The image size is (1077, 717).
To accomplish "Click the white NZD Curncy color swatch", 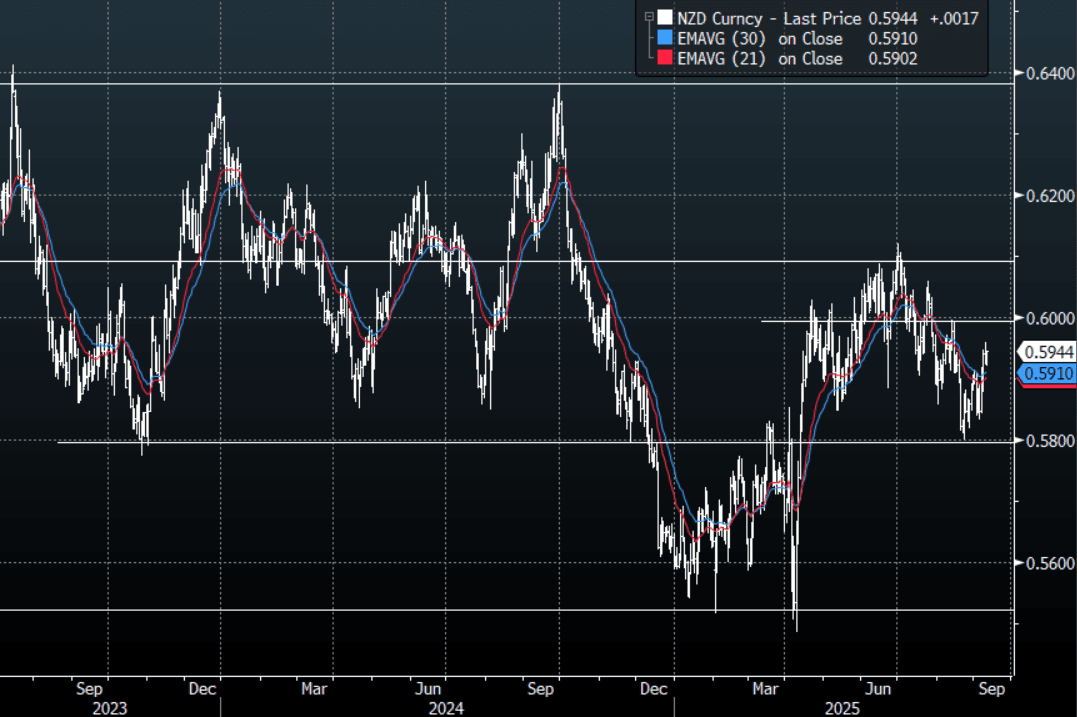I will pyautogui.click(x=666, y=17).
